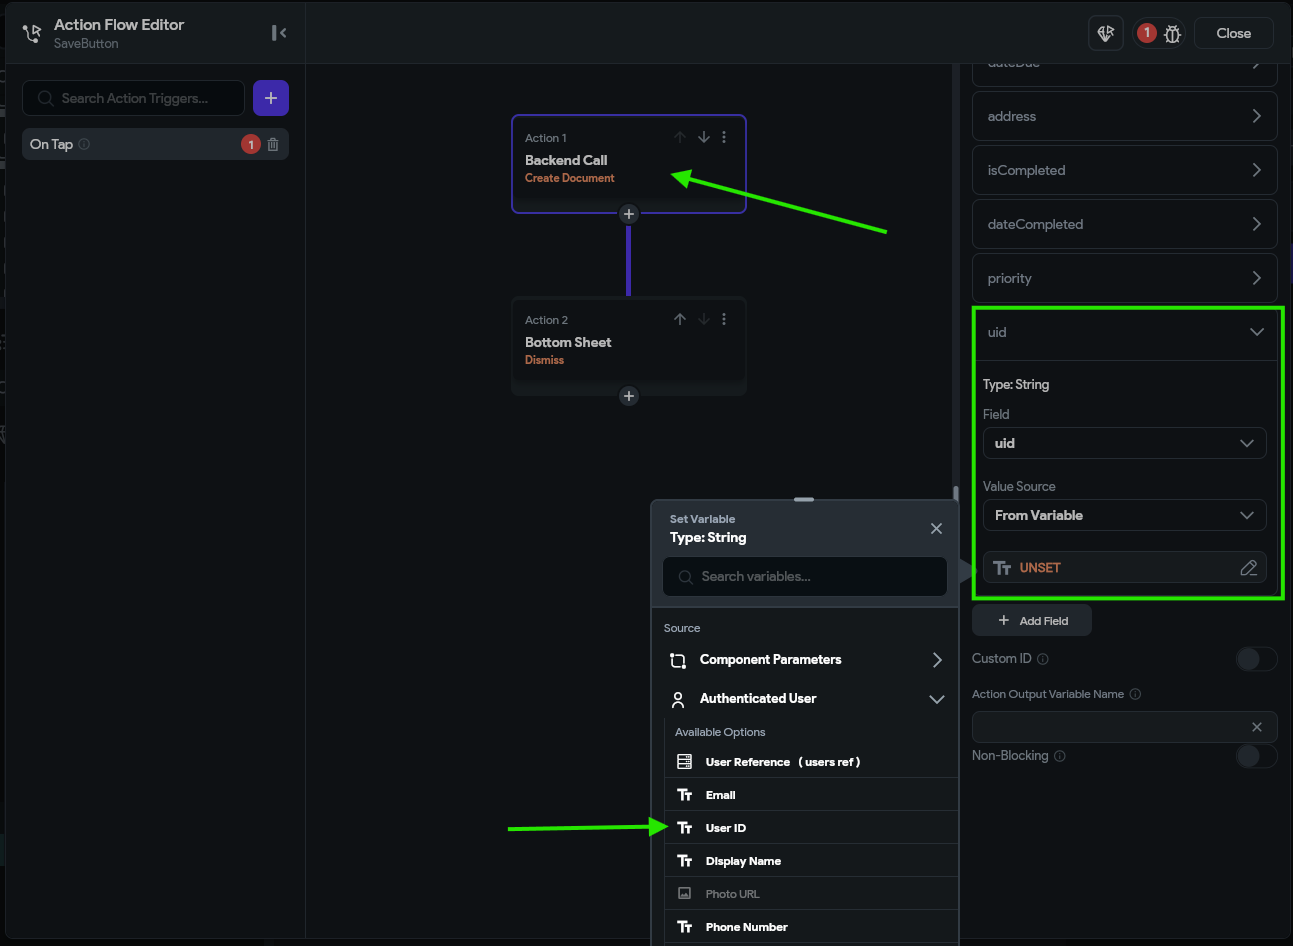Select the Photo URL option
Screen dimensions: 1293x946
coord(811,894)
